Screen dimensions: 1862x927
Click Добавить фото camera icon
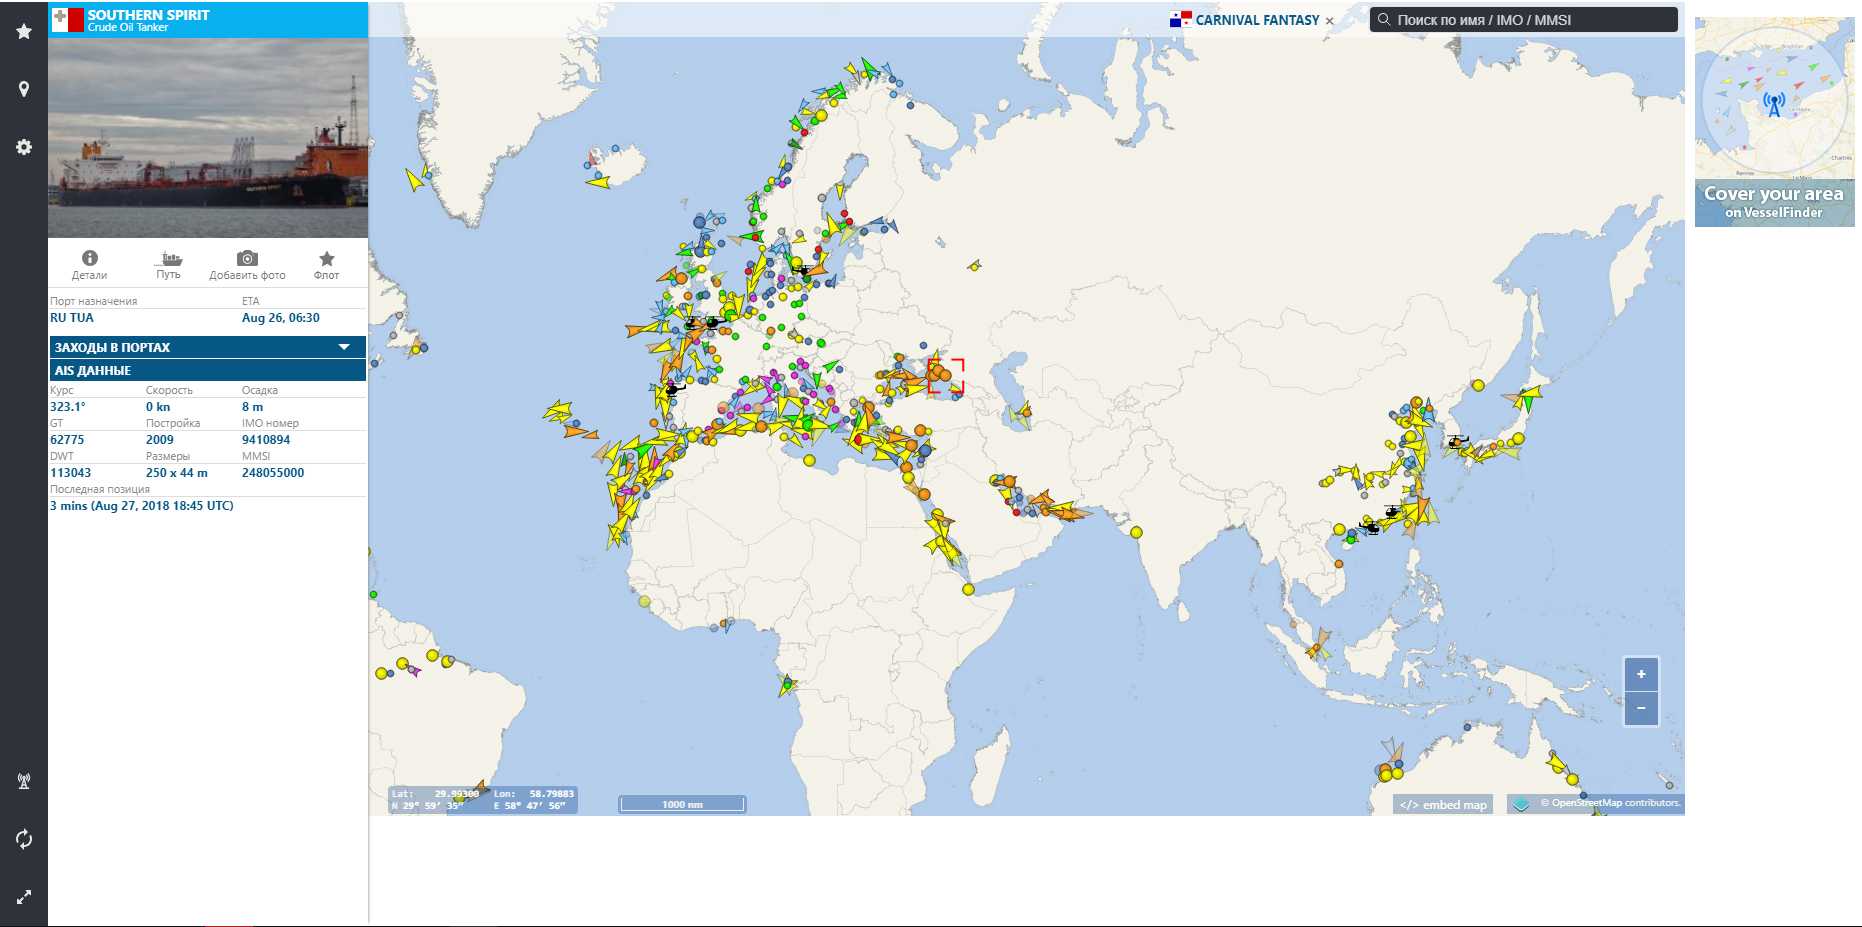click(247, 258)
